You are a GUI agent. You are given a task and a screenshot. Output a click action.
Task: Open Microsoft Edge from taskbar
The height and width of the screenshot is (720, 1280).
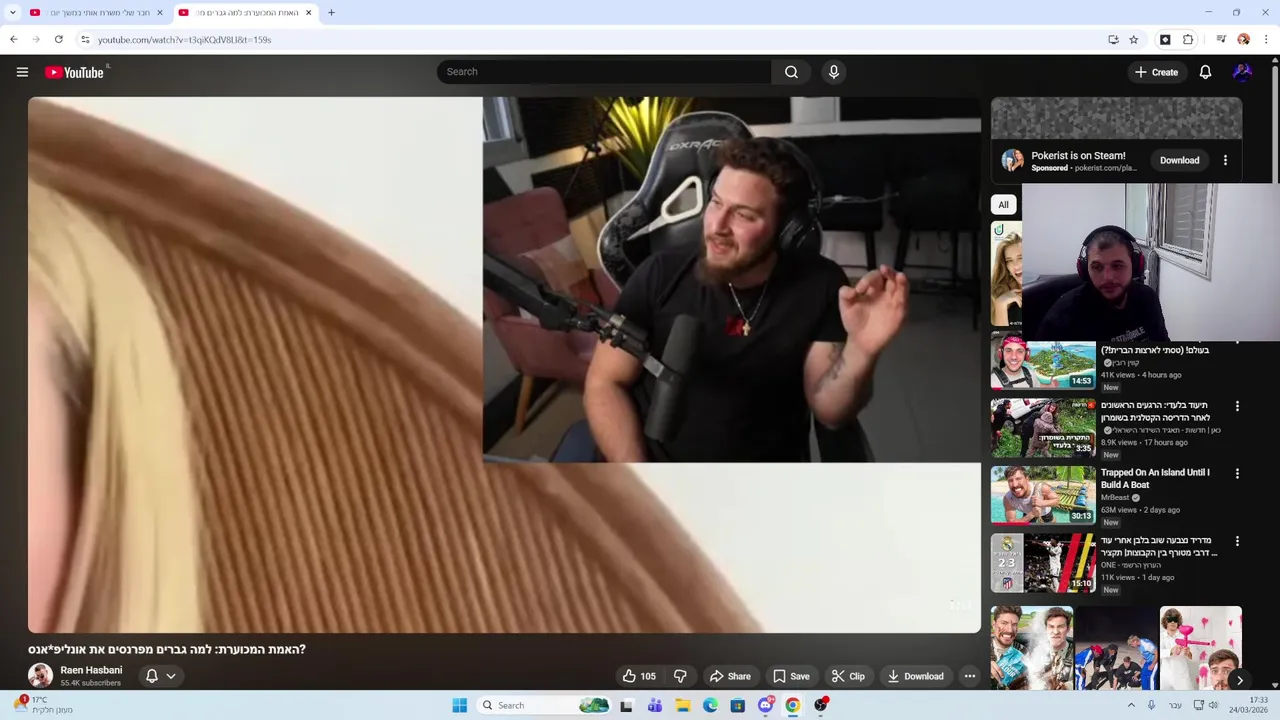[710, 705]
